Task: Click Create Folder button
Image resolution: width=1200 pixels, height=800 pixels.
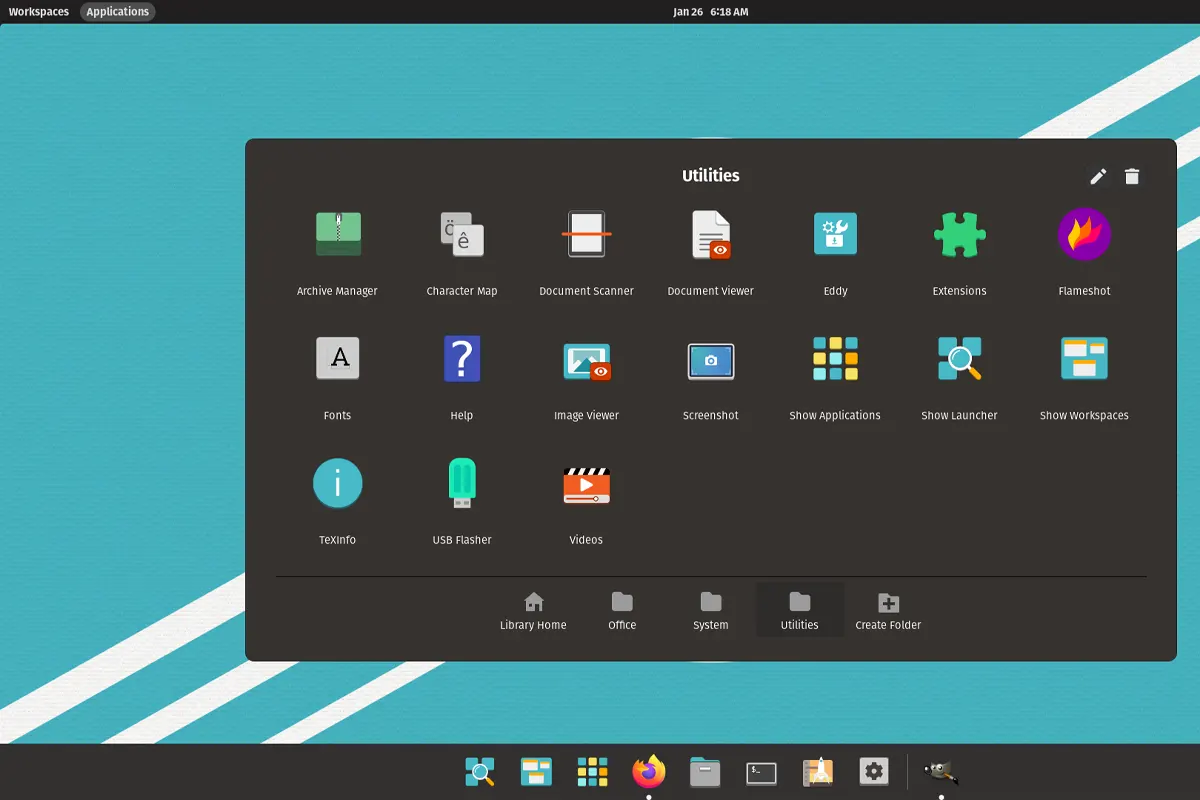Action: 888,611
